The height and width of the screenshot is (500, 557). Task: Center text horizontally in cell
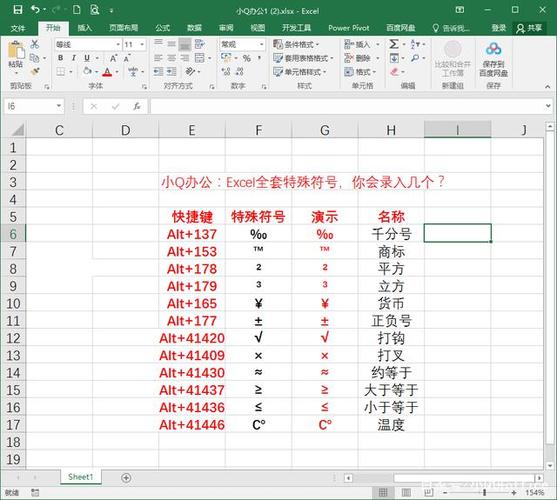coord(172,58)
